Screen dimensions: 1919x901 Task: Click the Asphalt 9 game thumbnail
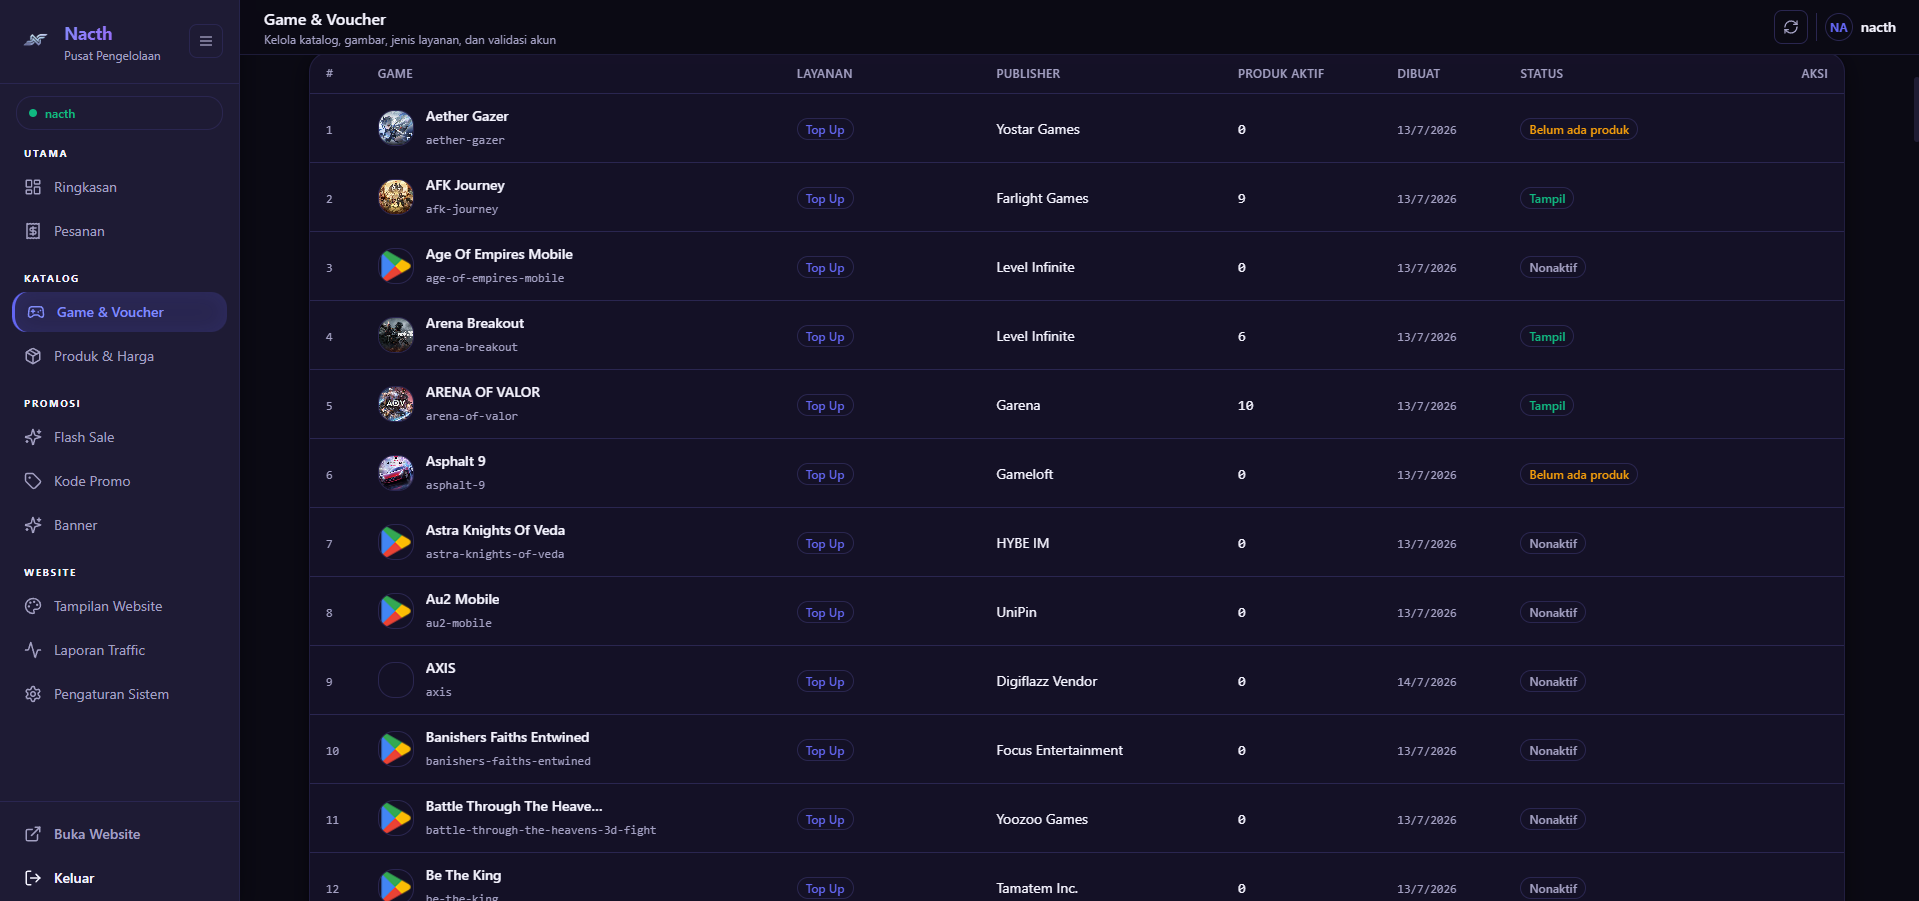click(396, 473)
